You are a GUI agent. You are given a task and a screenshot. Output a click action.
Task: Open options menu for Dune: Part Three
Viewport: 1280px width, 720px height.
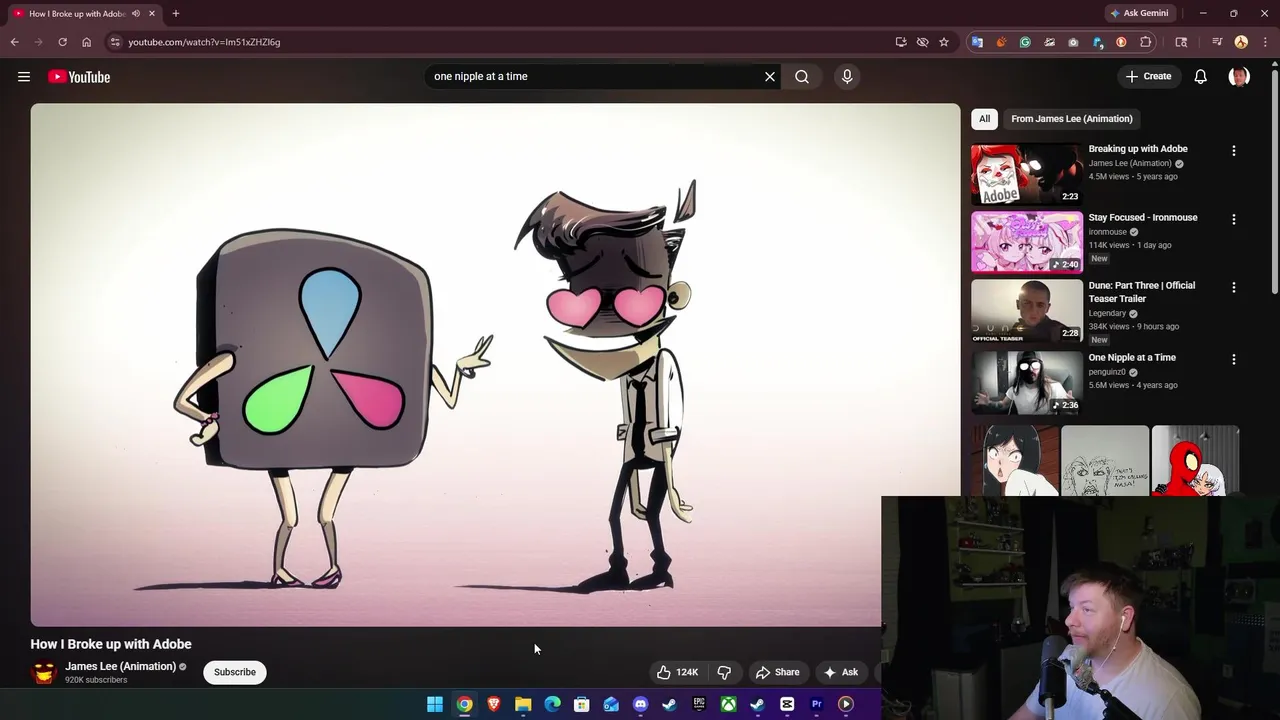coord(1233,287)
